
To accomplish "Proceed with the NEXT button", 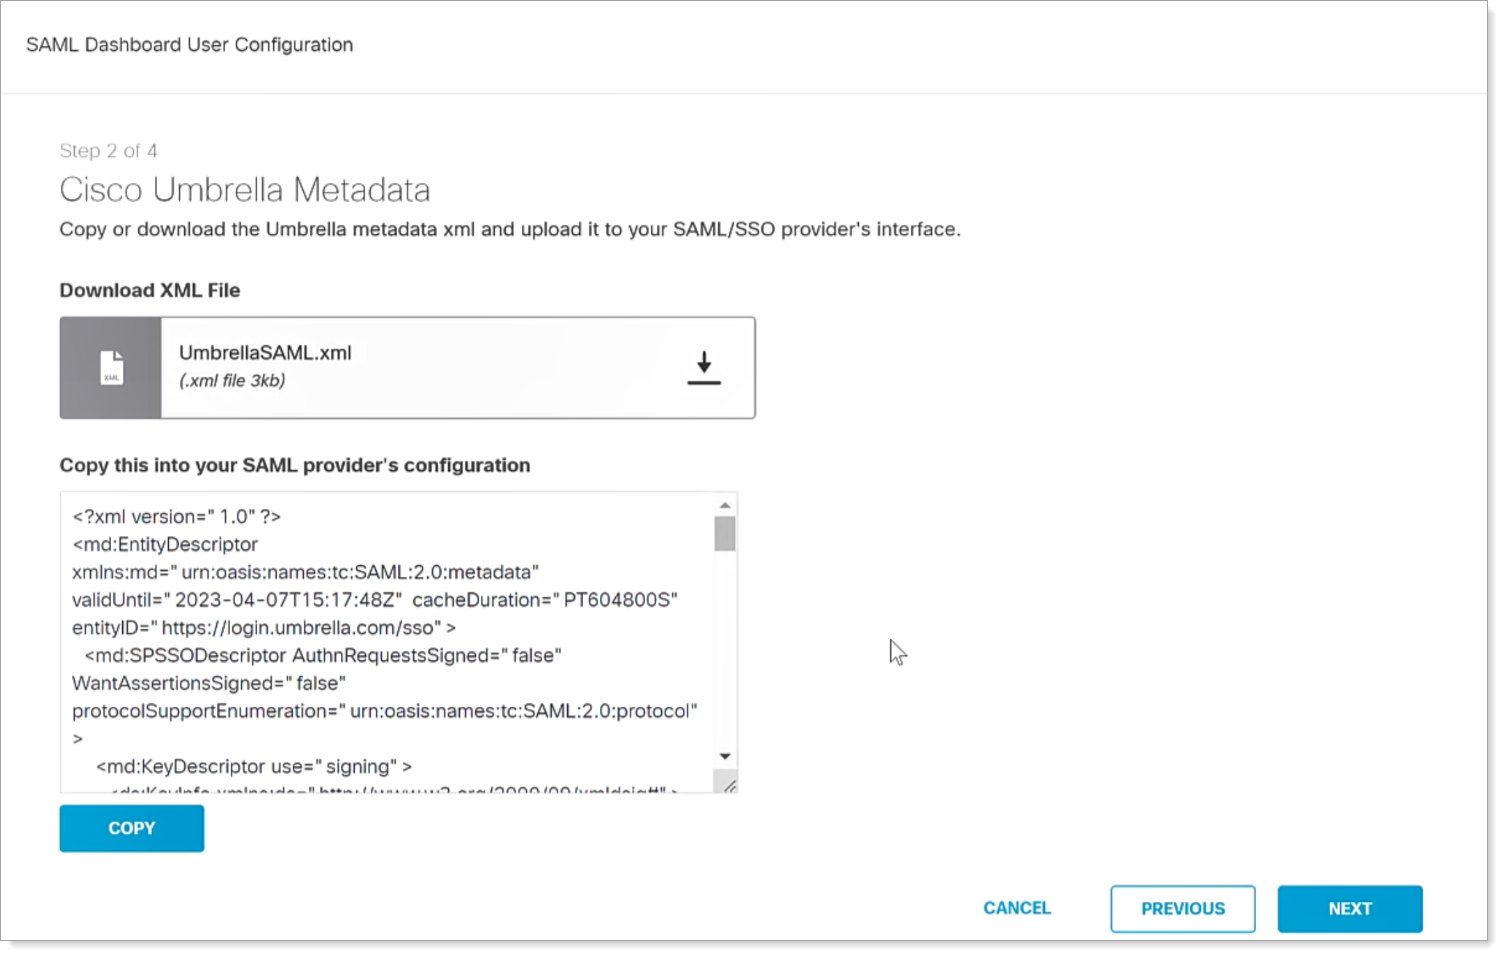I will click(1349, 908).
